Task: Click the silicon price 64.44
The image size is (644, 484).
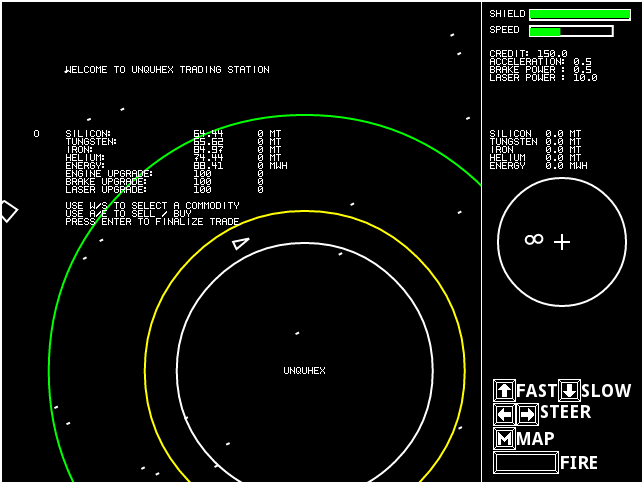Action: click(x=208, y=134)
